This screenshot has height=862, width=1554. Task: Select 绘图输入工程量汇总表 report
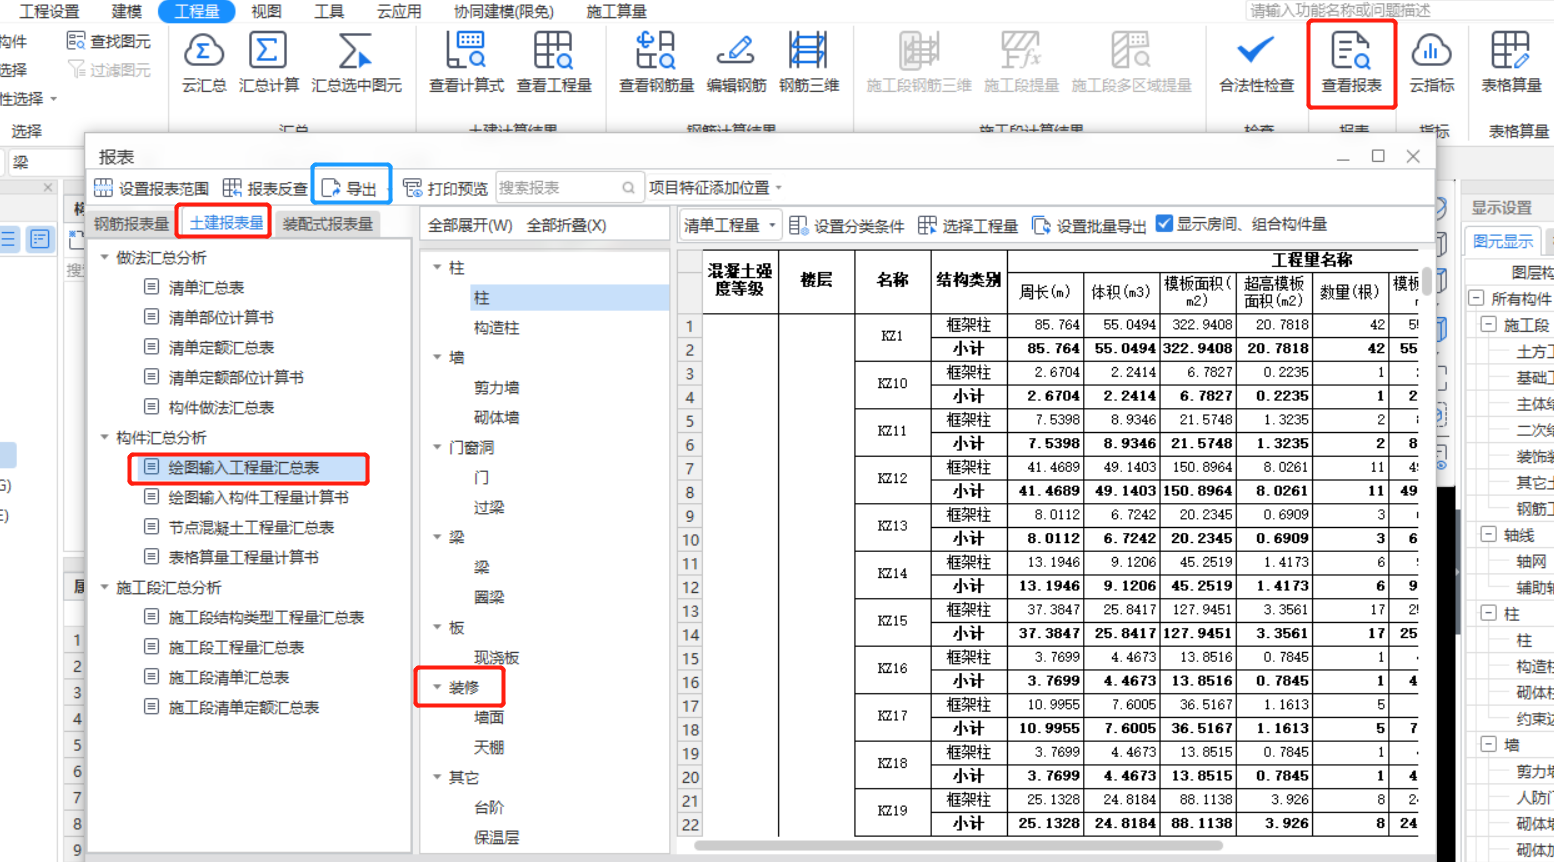click(244, 468)
